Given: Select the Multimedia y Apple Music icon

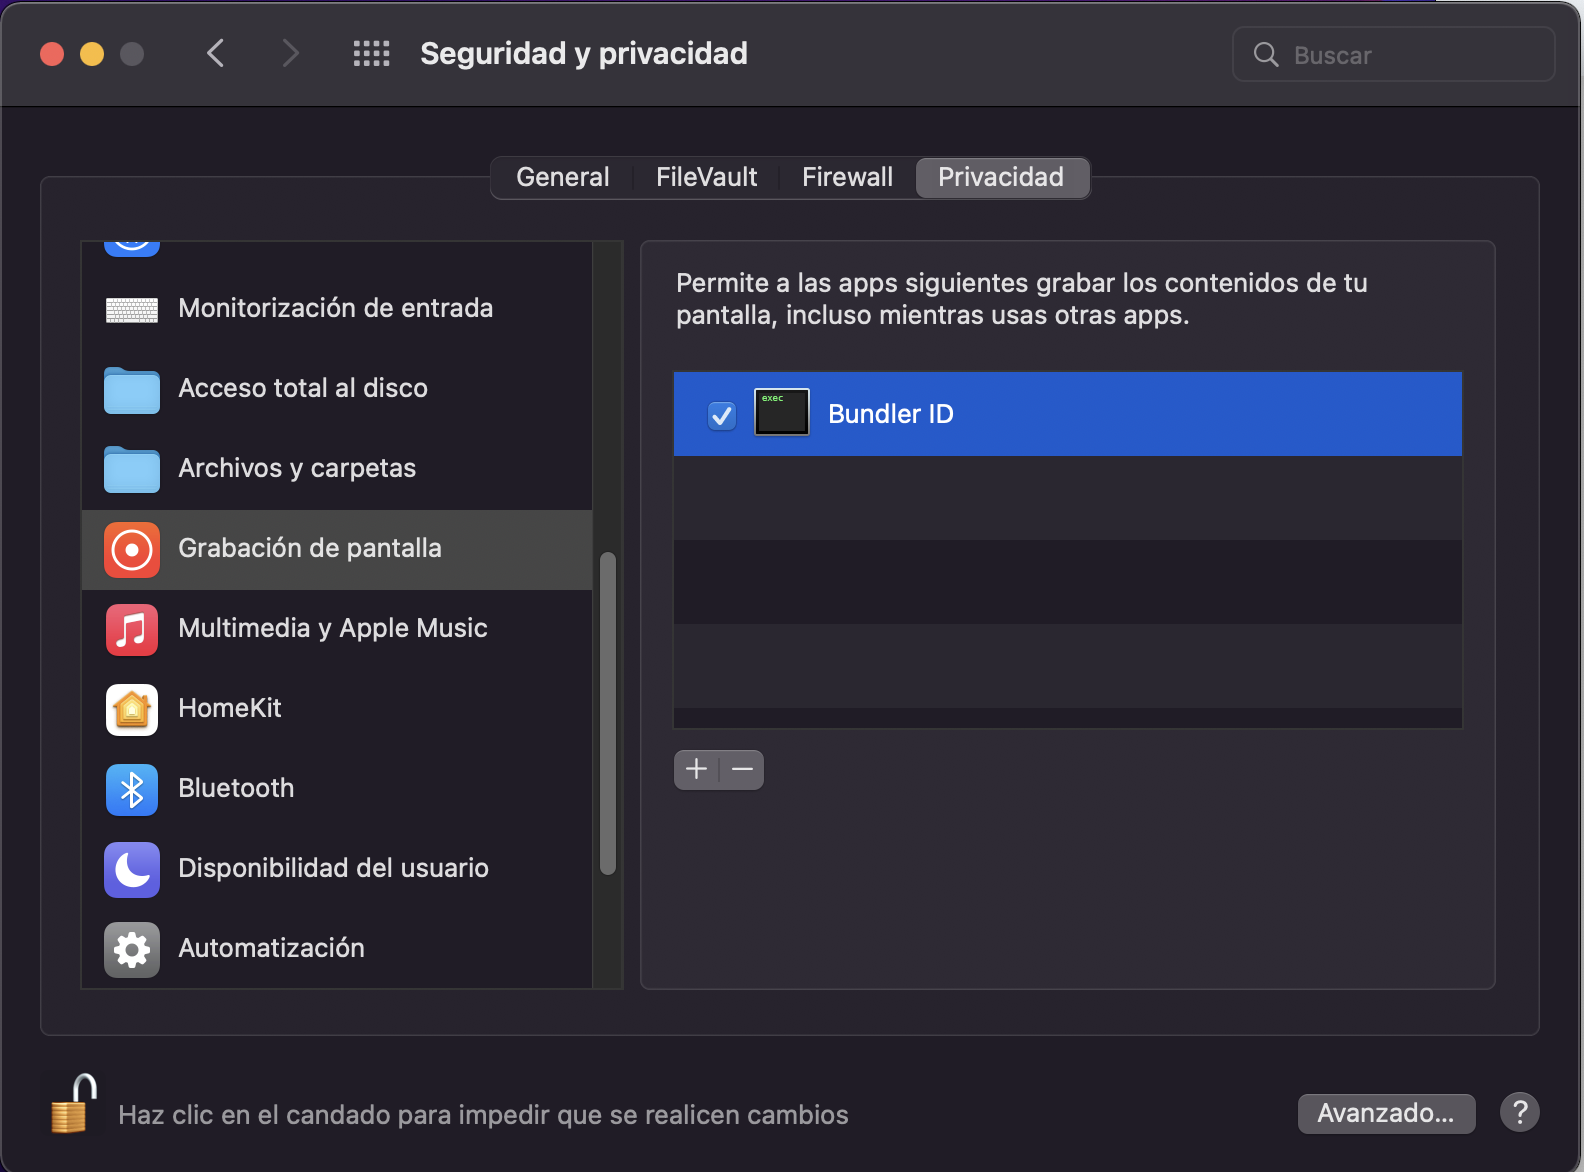Looking at the screenshot, I should [132, 629].
